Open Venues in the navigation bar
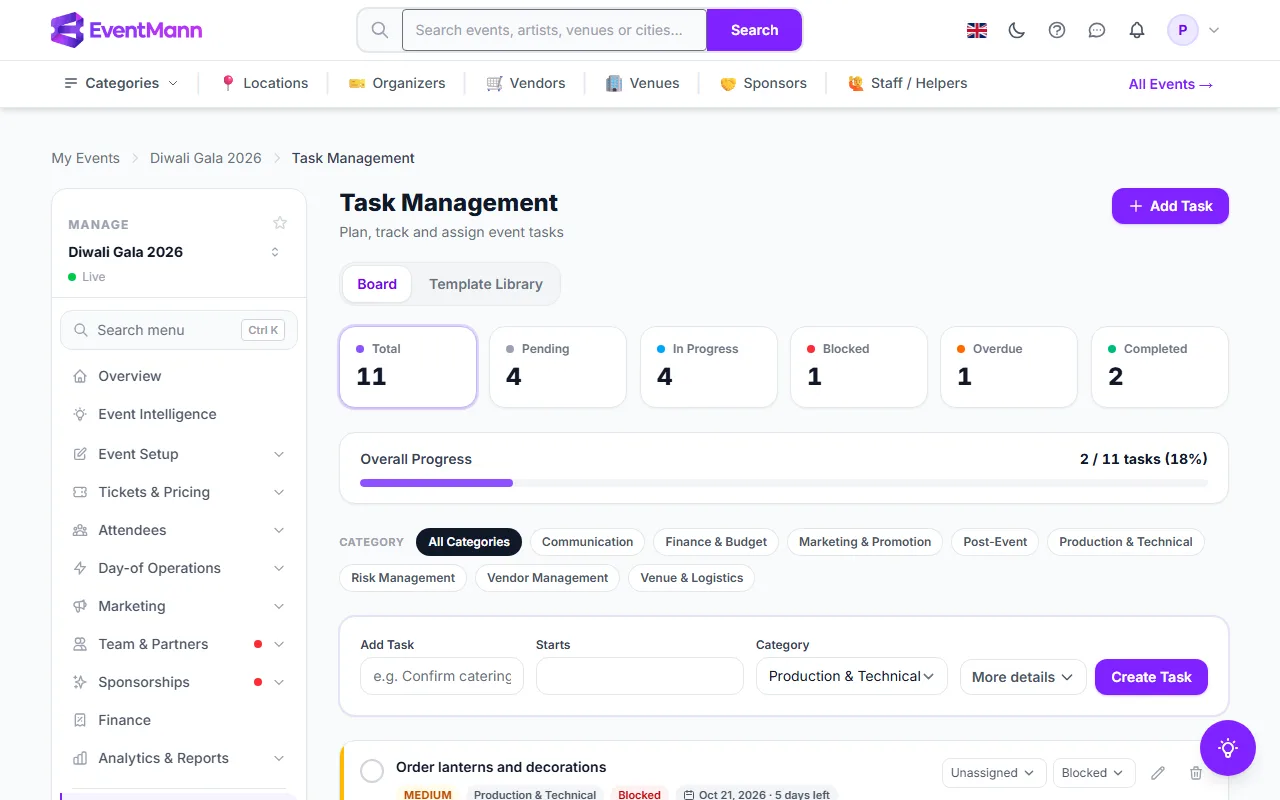This screenshot has width=1280, height=800. click(x=642, y=83)
